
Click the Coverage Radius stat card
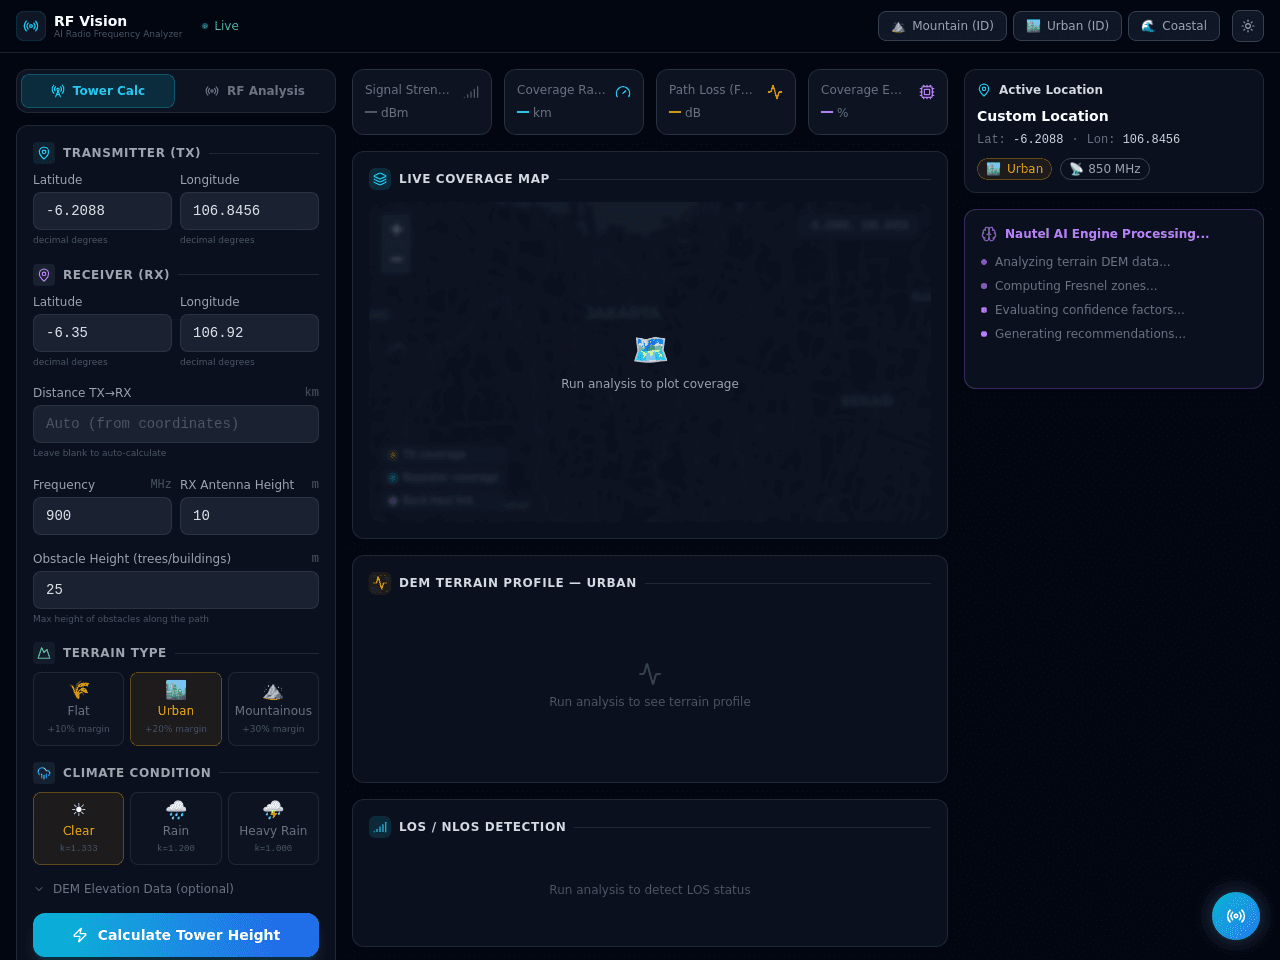point(574,102)
